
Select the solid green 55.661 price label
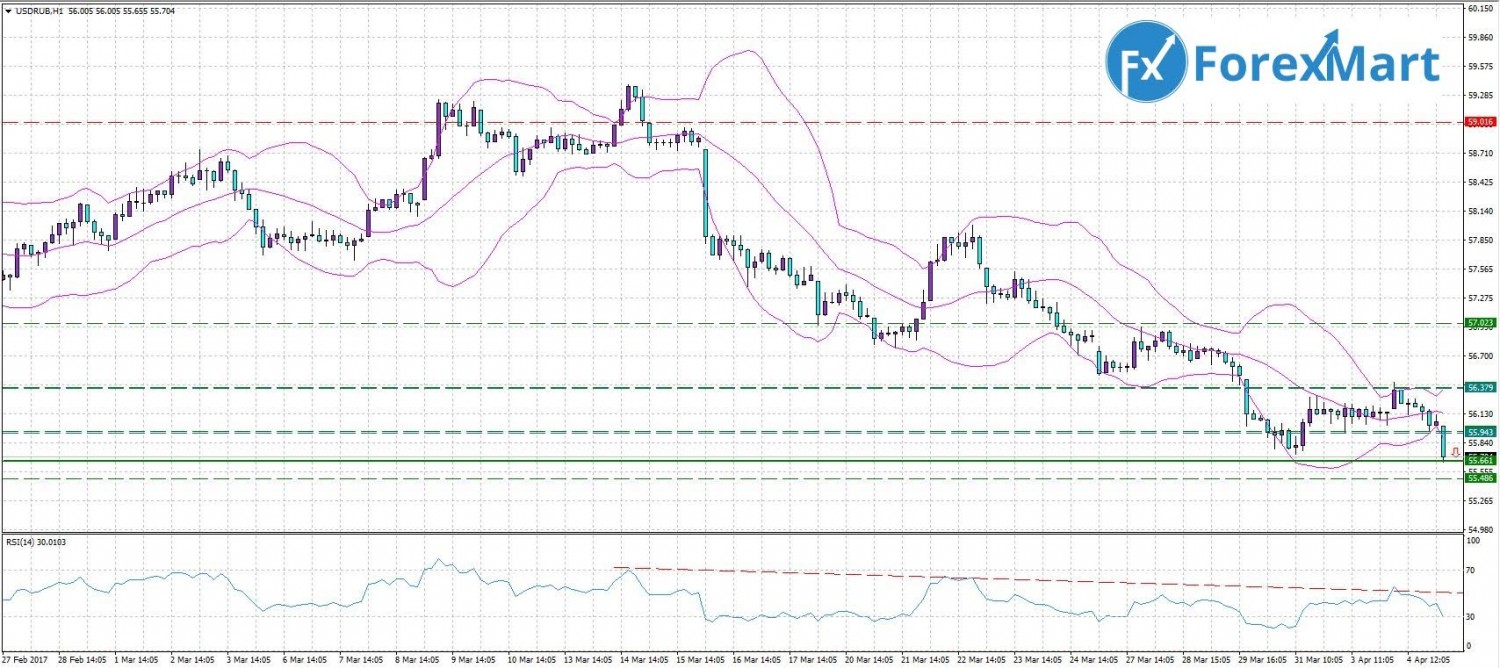pos(1479,461)
